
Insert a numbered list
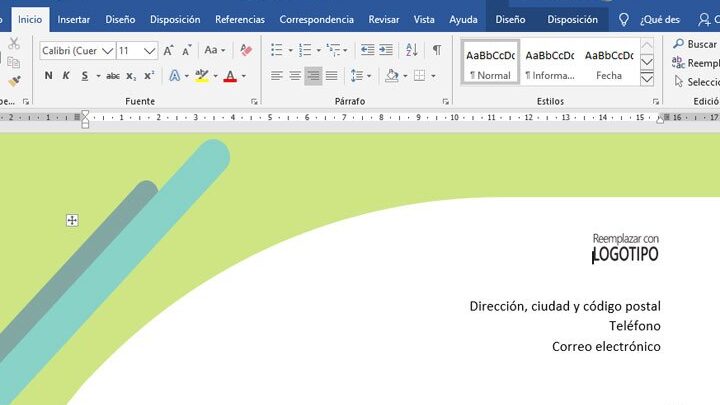click(x=305, y=50)
